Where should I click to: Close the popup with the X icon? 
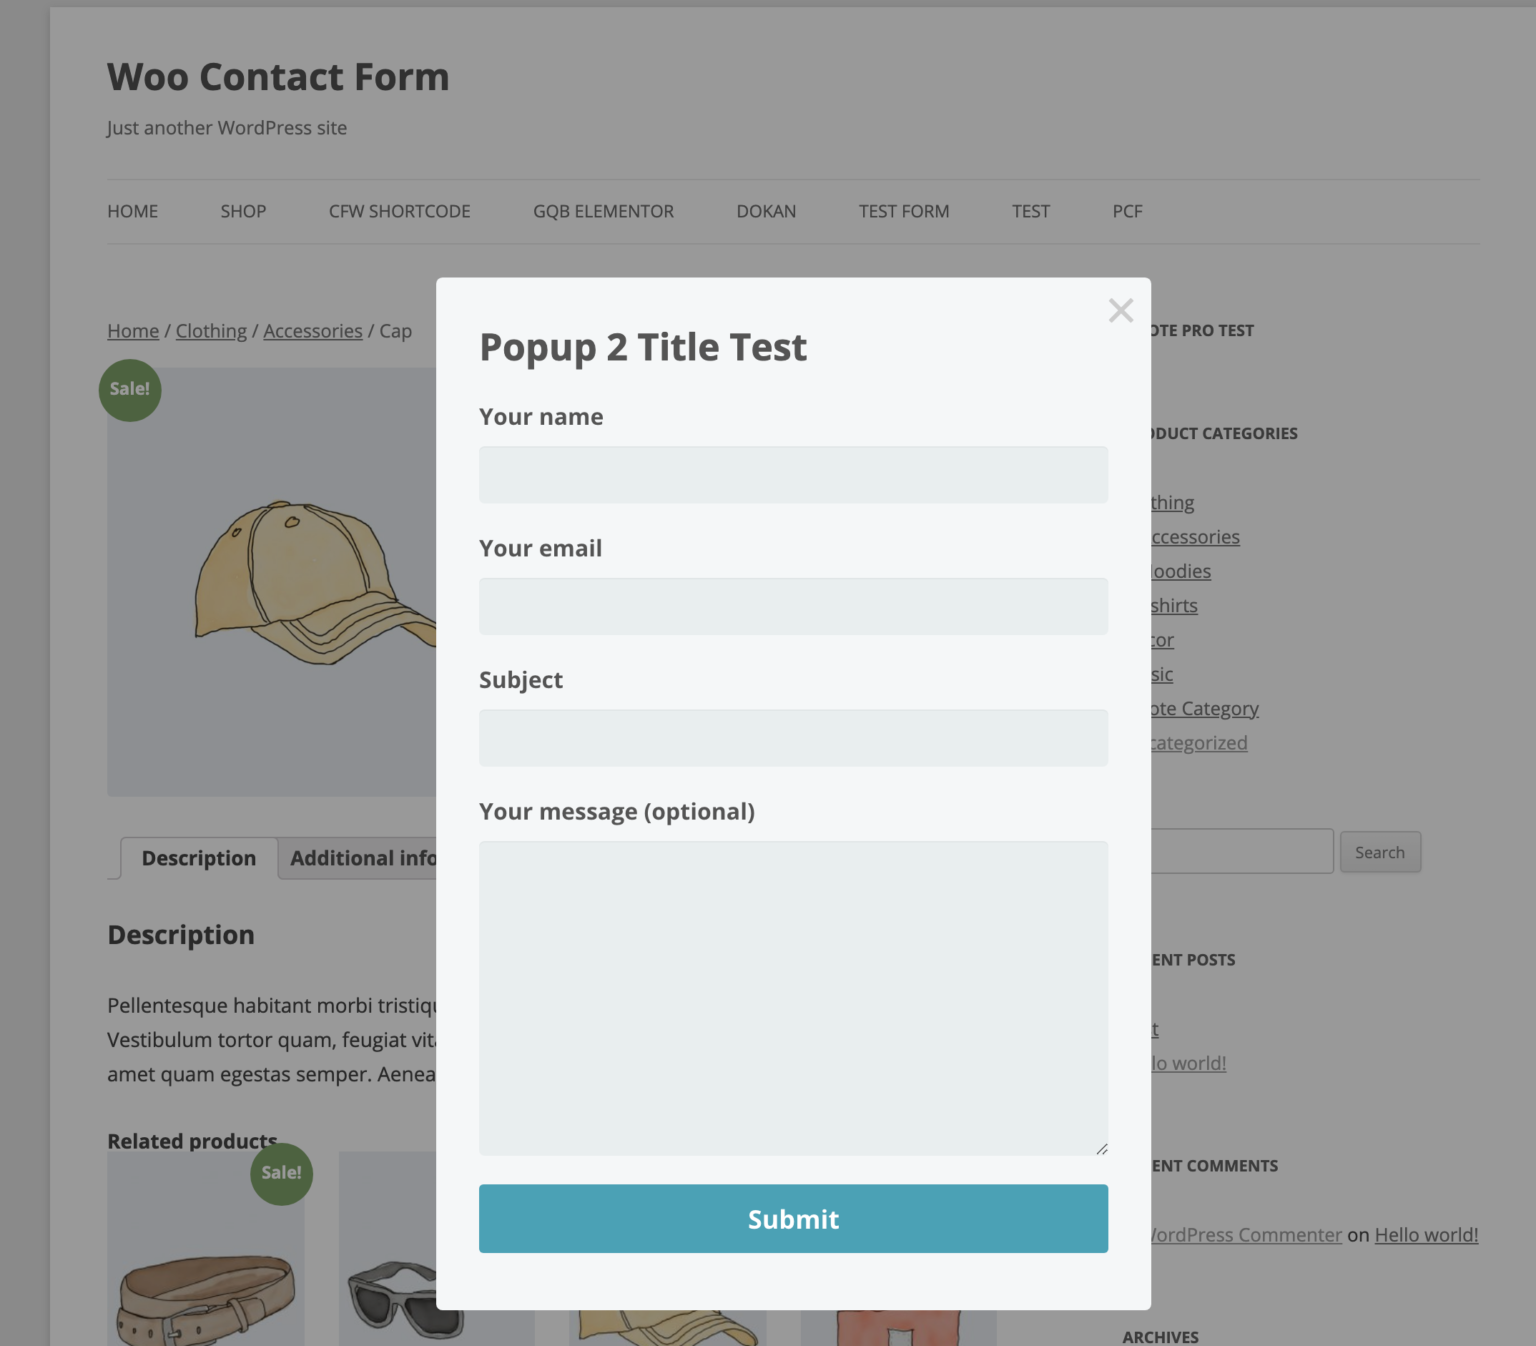pyautogui.click(x=1120, y=311)
